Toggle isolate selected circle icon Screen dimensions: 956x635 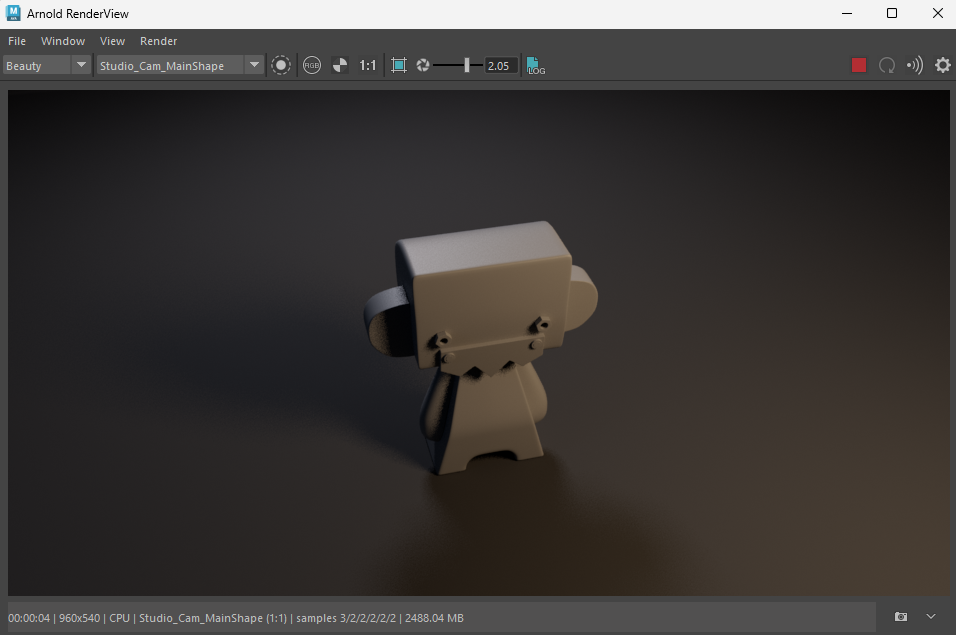pyautogui.click(x=280, y=65)
